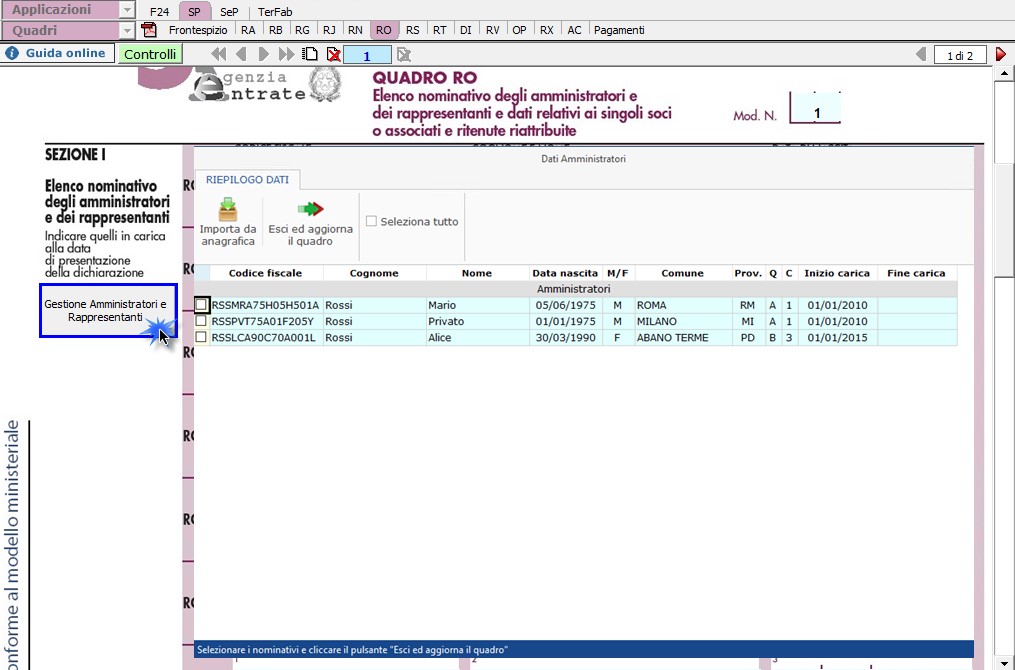
Task: Open RT quadro tab
Action: 440,30
